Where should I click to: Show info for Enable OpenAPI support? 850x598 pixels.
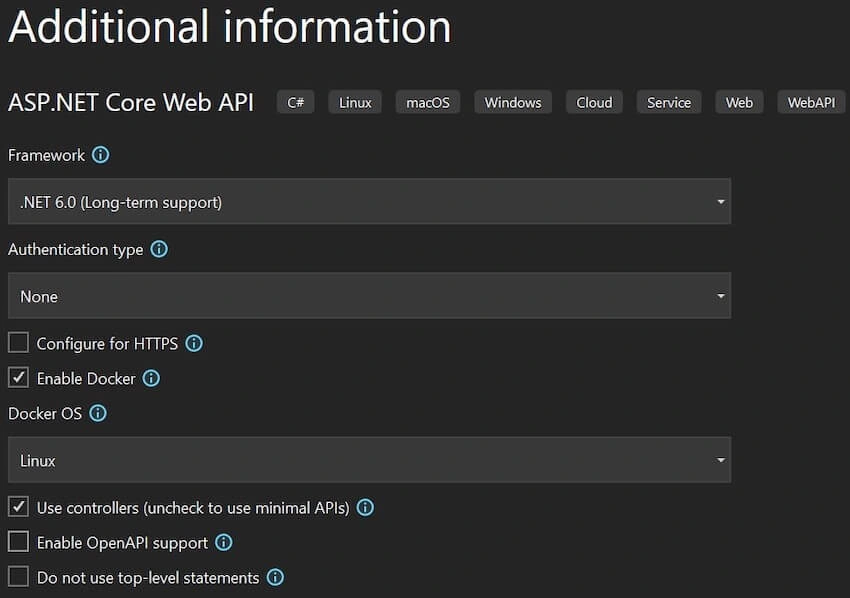pyautogui.click(x=223, y=543)
